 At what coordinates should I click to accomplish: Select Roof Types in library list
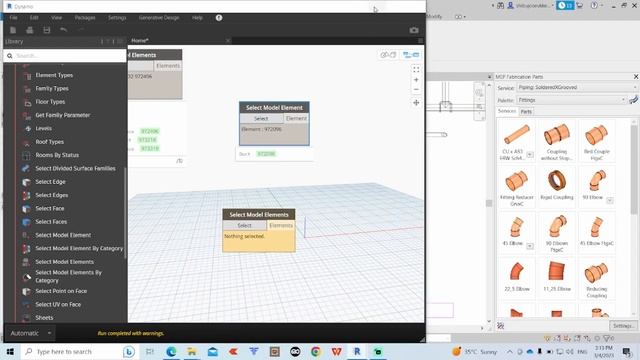coord(49,142)
